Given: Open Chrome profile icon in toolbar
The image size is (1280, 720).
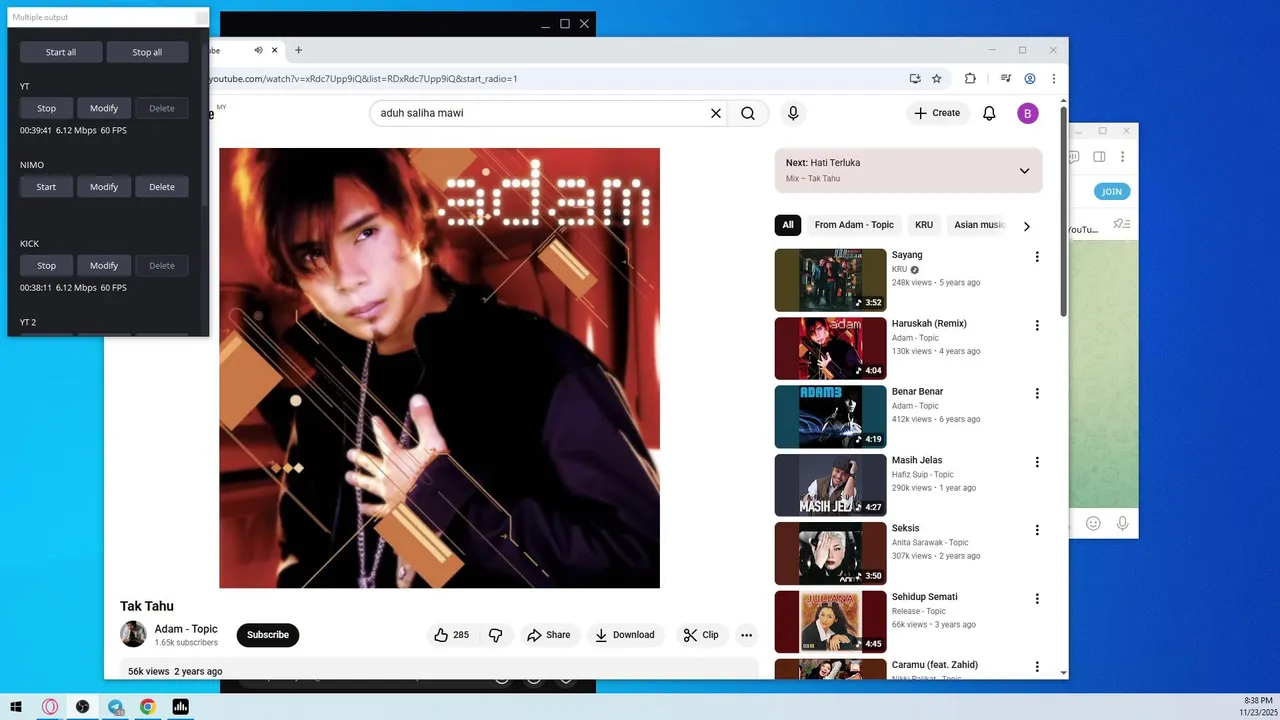Looking at the screenshot, I should click(x=1030, y=78).
